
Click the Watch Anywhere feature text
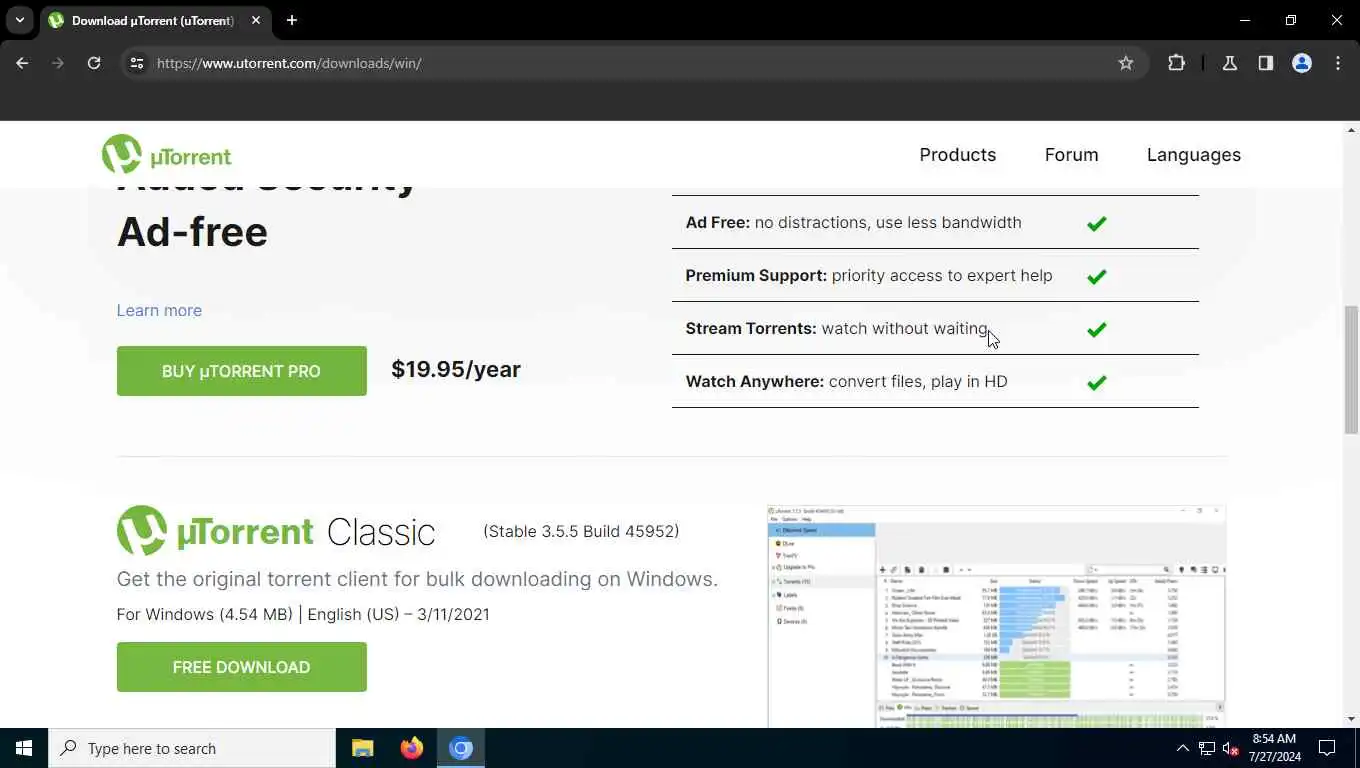[x=846, y=381]
